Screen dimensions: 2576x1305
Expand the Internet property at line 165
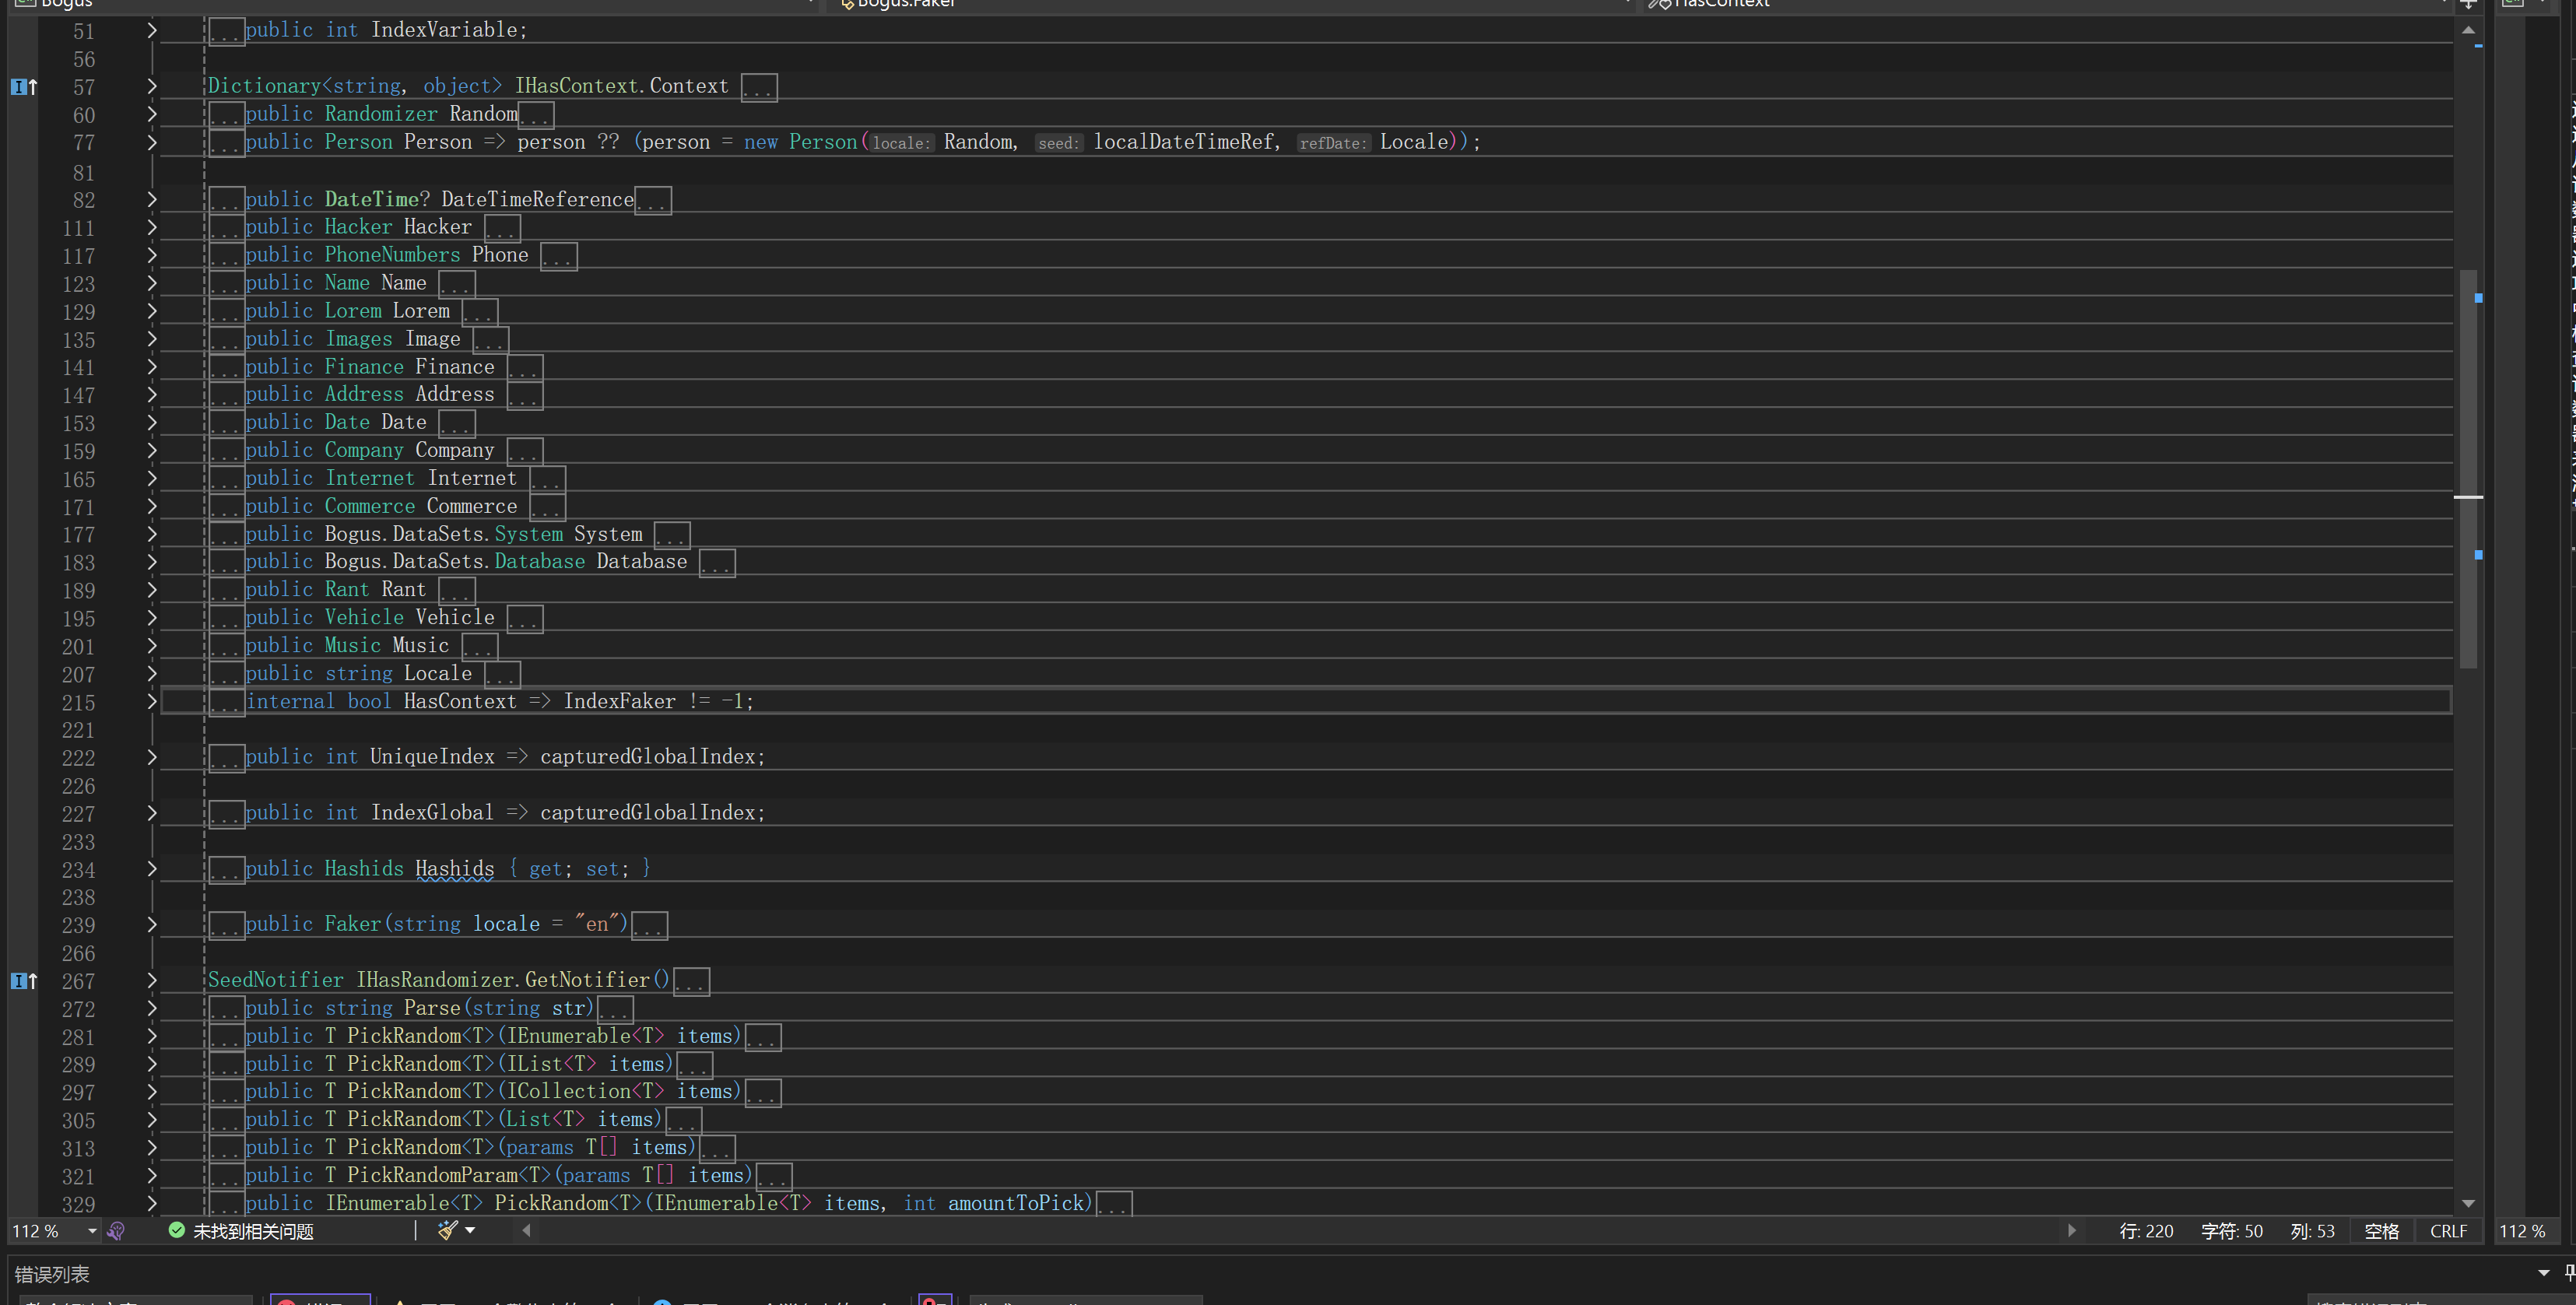pos(152,478)
